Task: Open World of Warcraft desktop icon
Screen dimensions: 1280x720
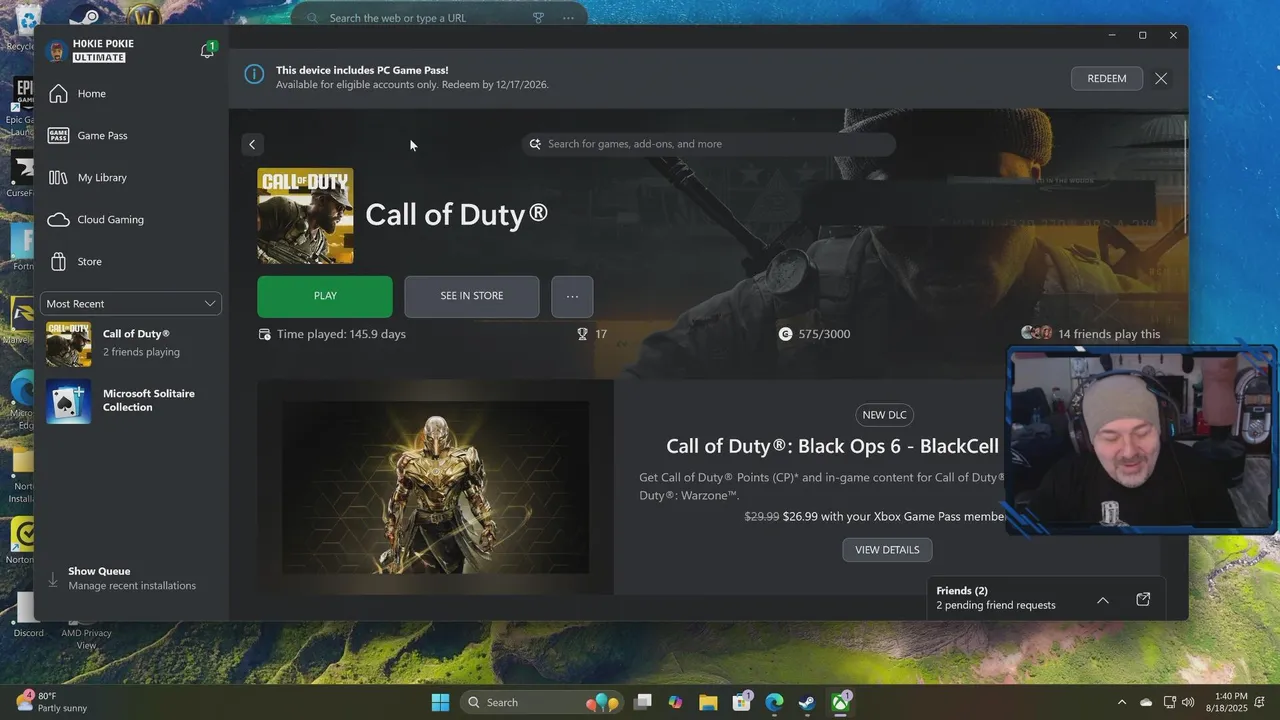Action: [145, 17]
